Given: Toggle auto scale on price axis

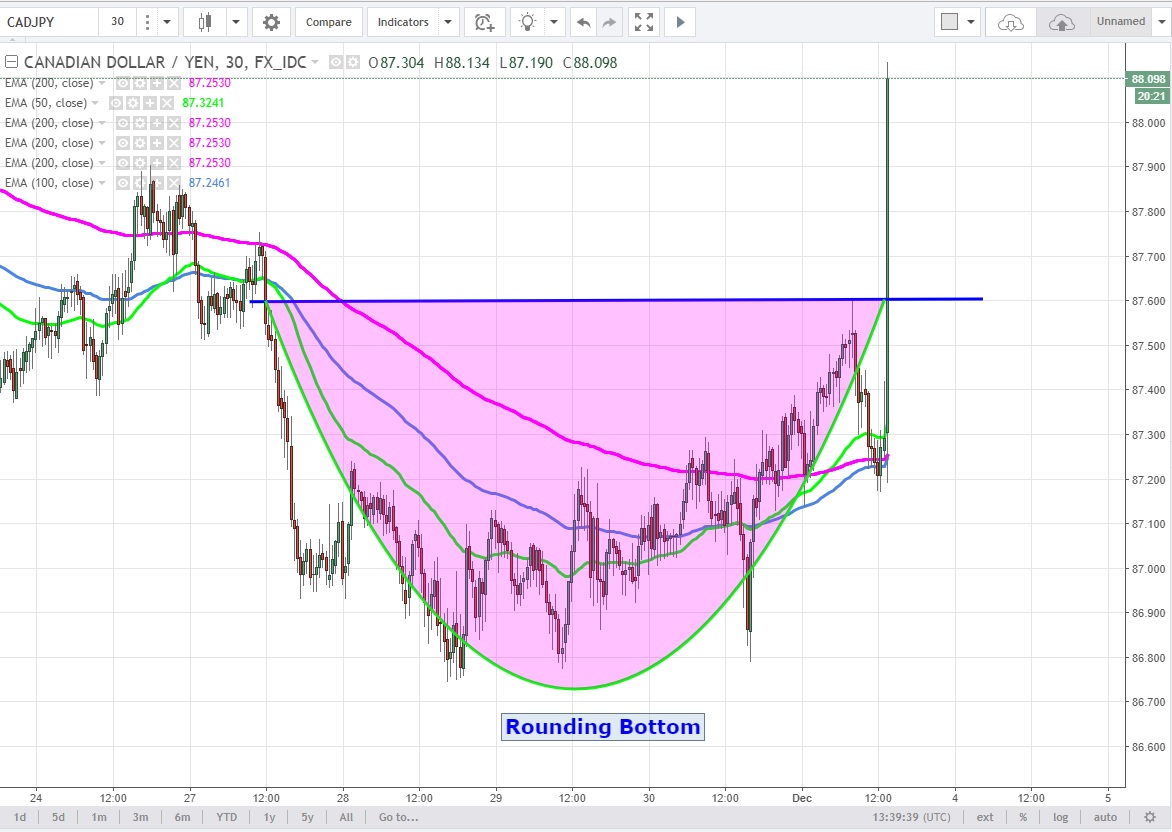Looking at the screenshot, I should coord(1105,817).
